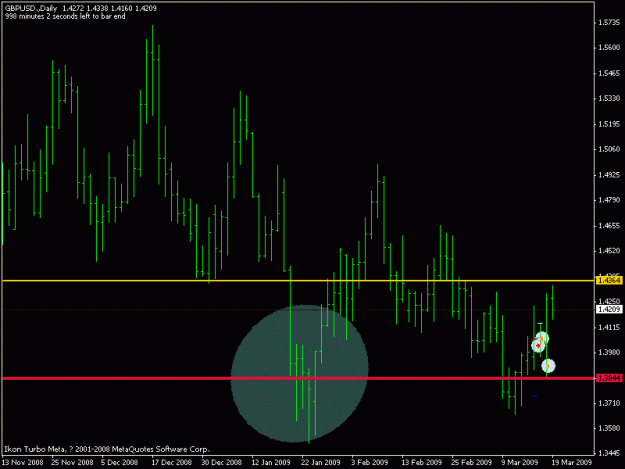
Task: Click the 25 Nov 2008 date label
Action: coord(72,462)
